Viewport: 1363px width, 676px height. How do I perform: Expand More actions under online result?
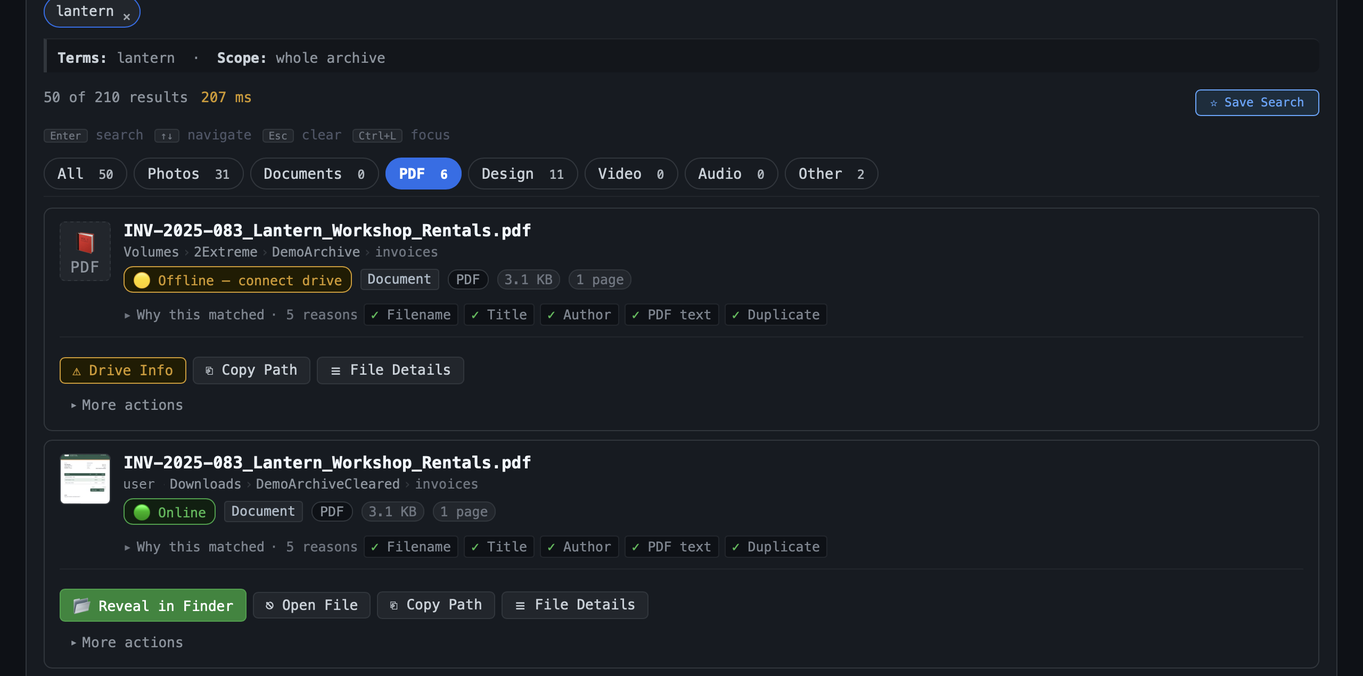pyautogui.click(x=126, y=642)
